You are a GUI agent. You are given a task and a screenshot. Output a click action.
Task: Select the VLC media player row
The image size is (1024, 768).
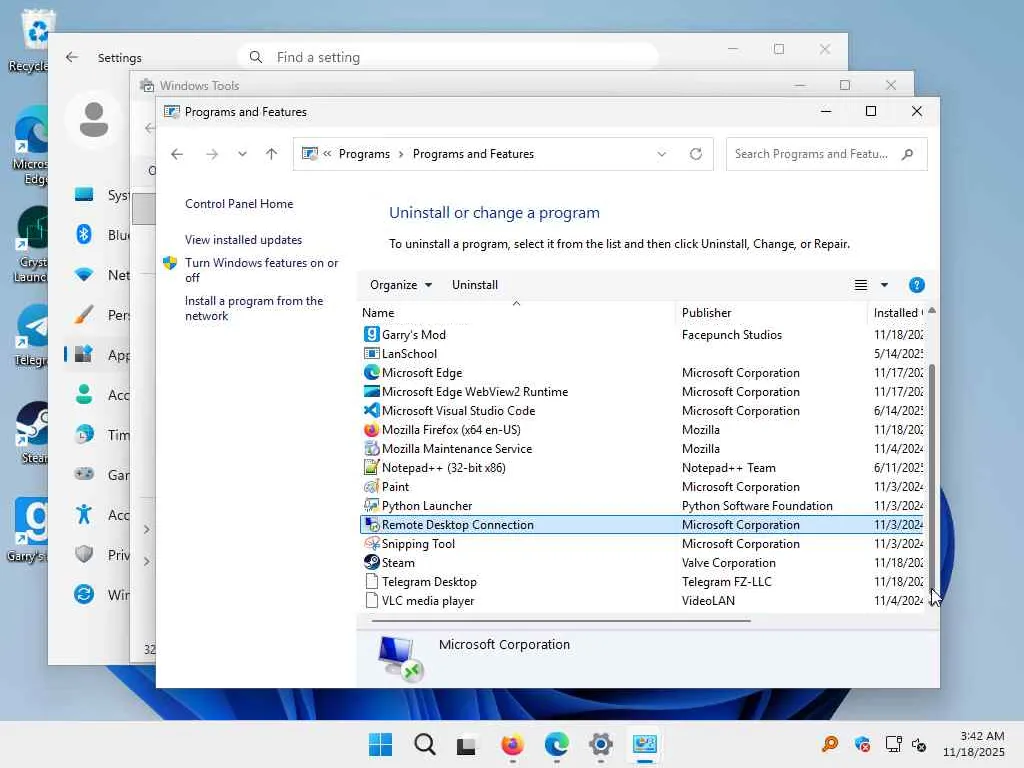[641, 600]
